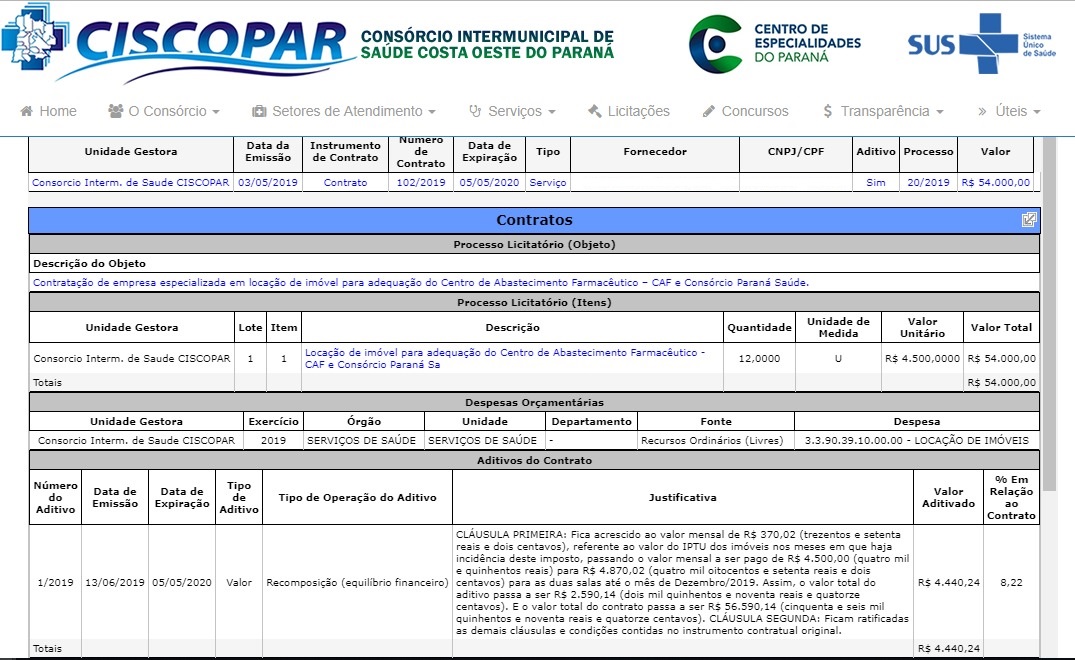The image size is (1075, 660).
Task: Expand the Úteis dropdown menu
Action: [x=1009, y=111]
